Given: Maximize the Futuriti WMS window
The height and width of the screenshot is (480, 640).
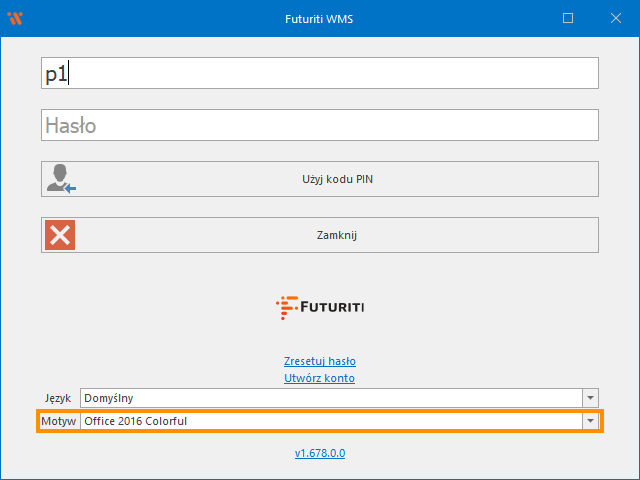Looking at the screenshot, I should [568, 18].
